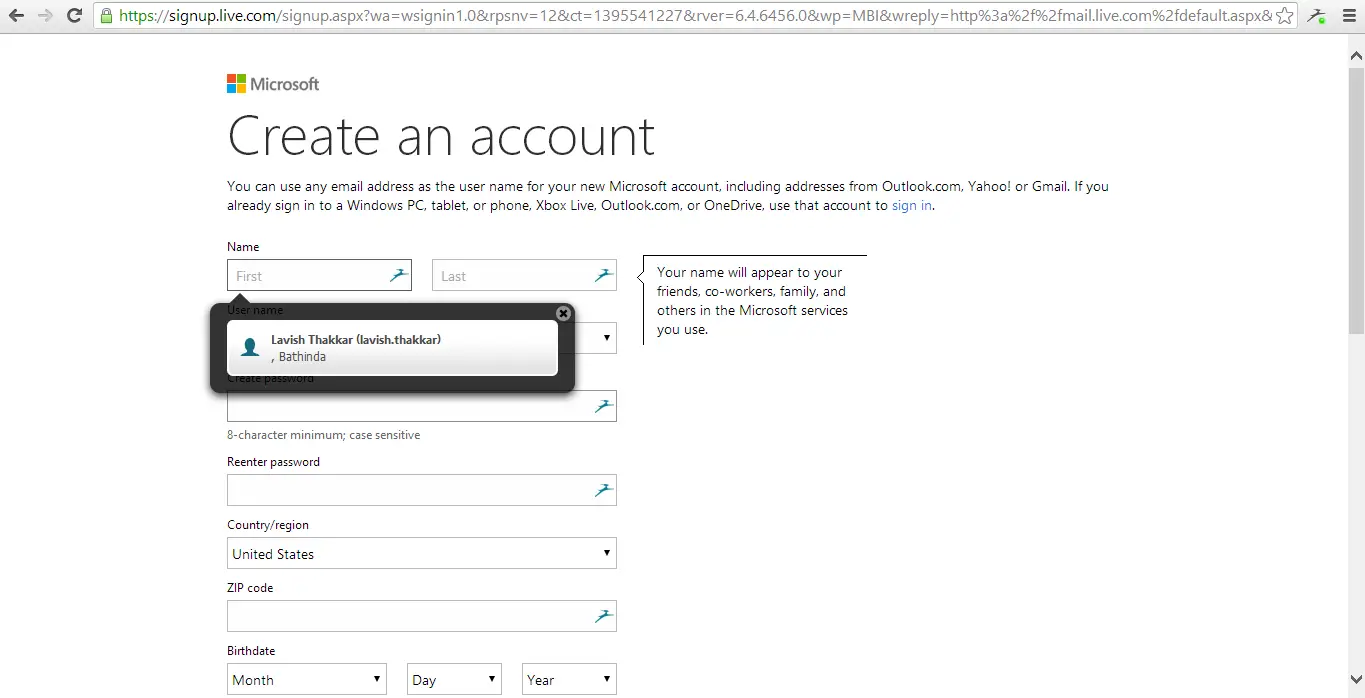Close the autofill suggestion popup
The image size is (1365, 698).
[x=563, y=313]
